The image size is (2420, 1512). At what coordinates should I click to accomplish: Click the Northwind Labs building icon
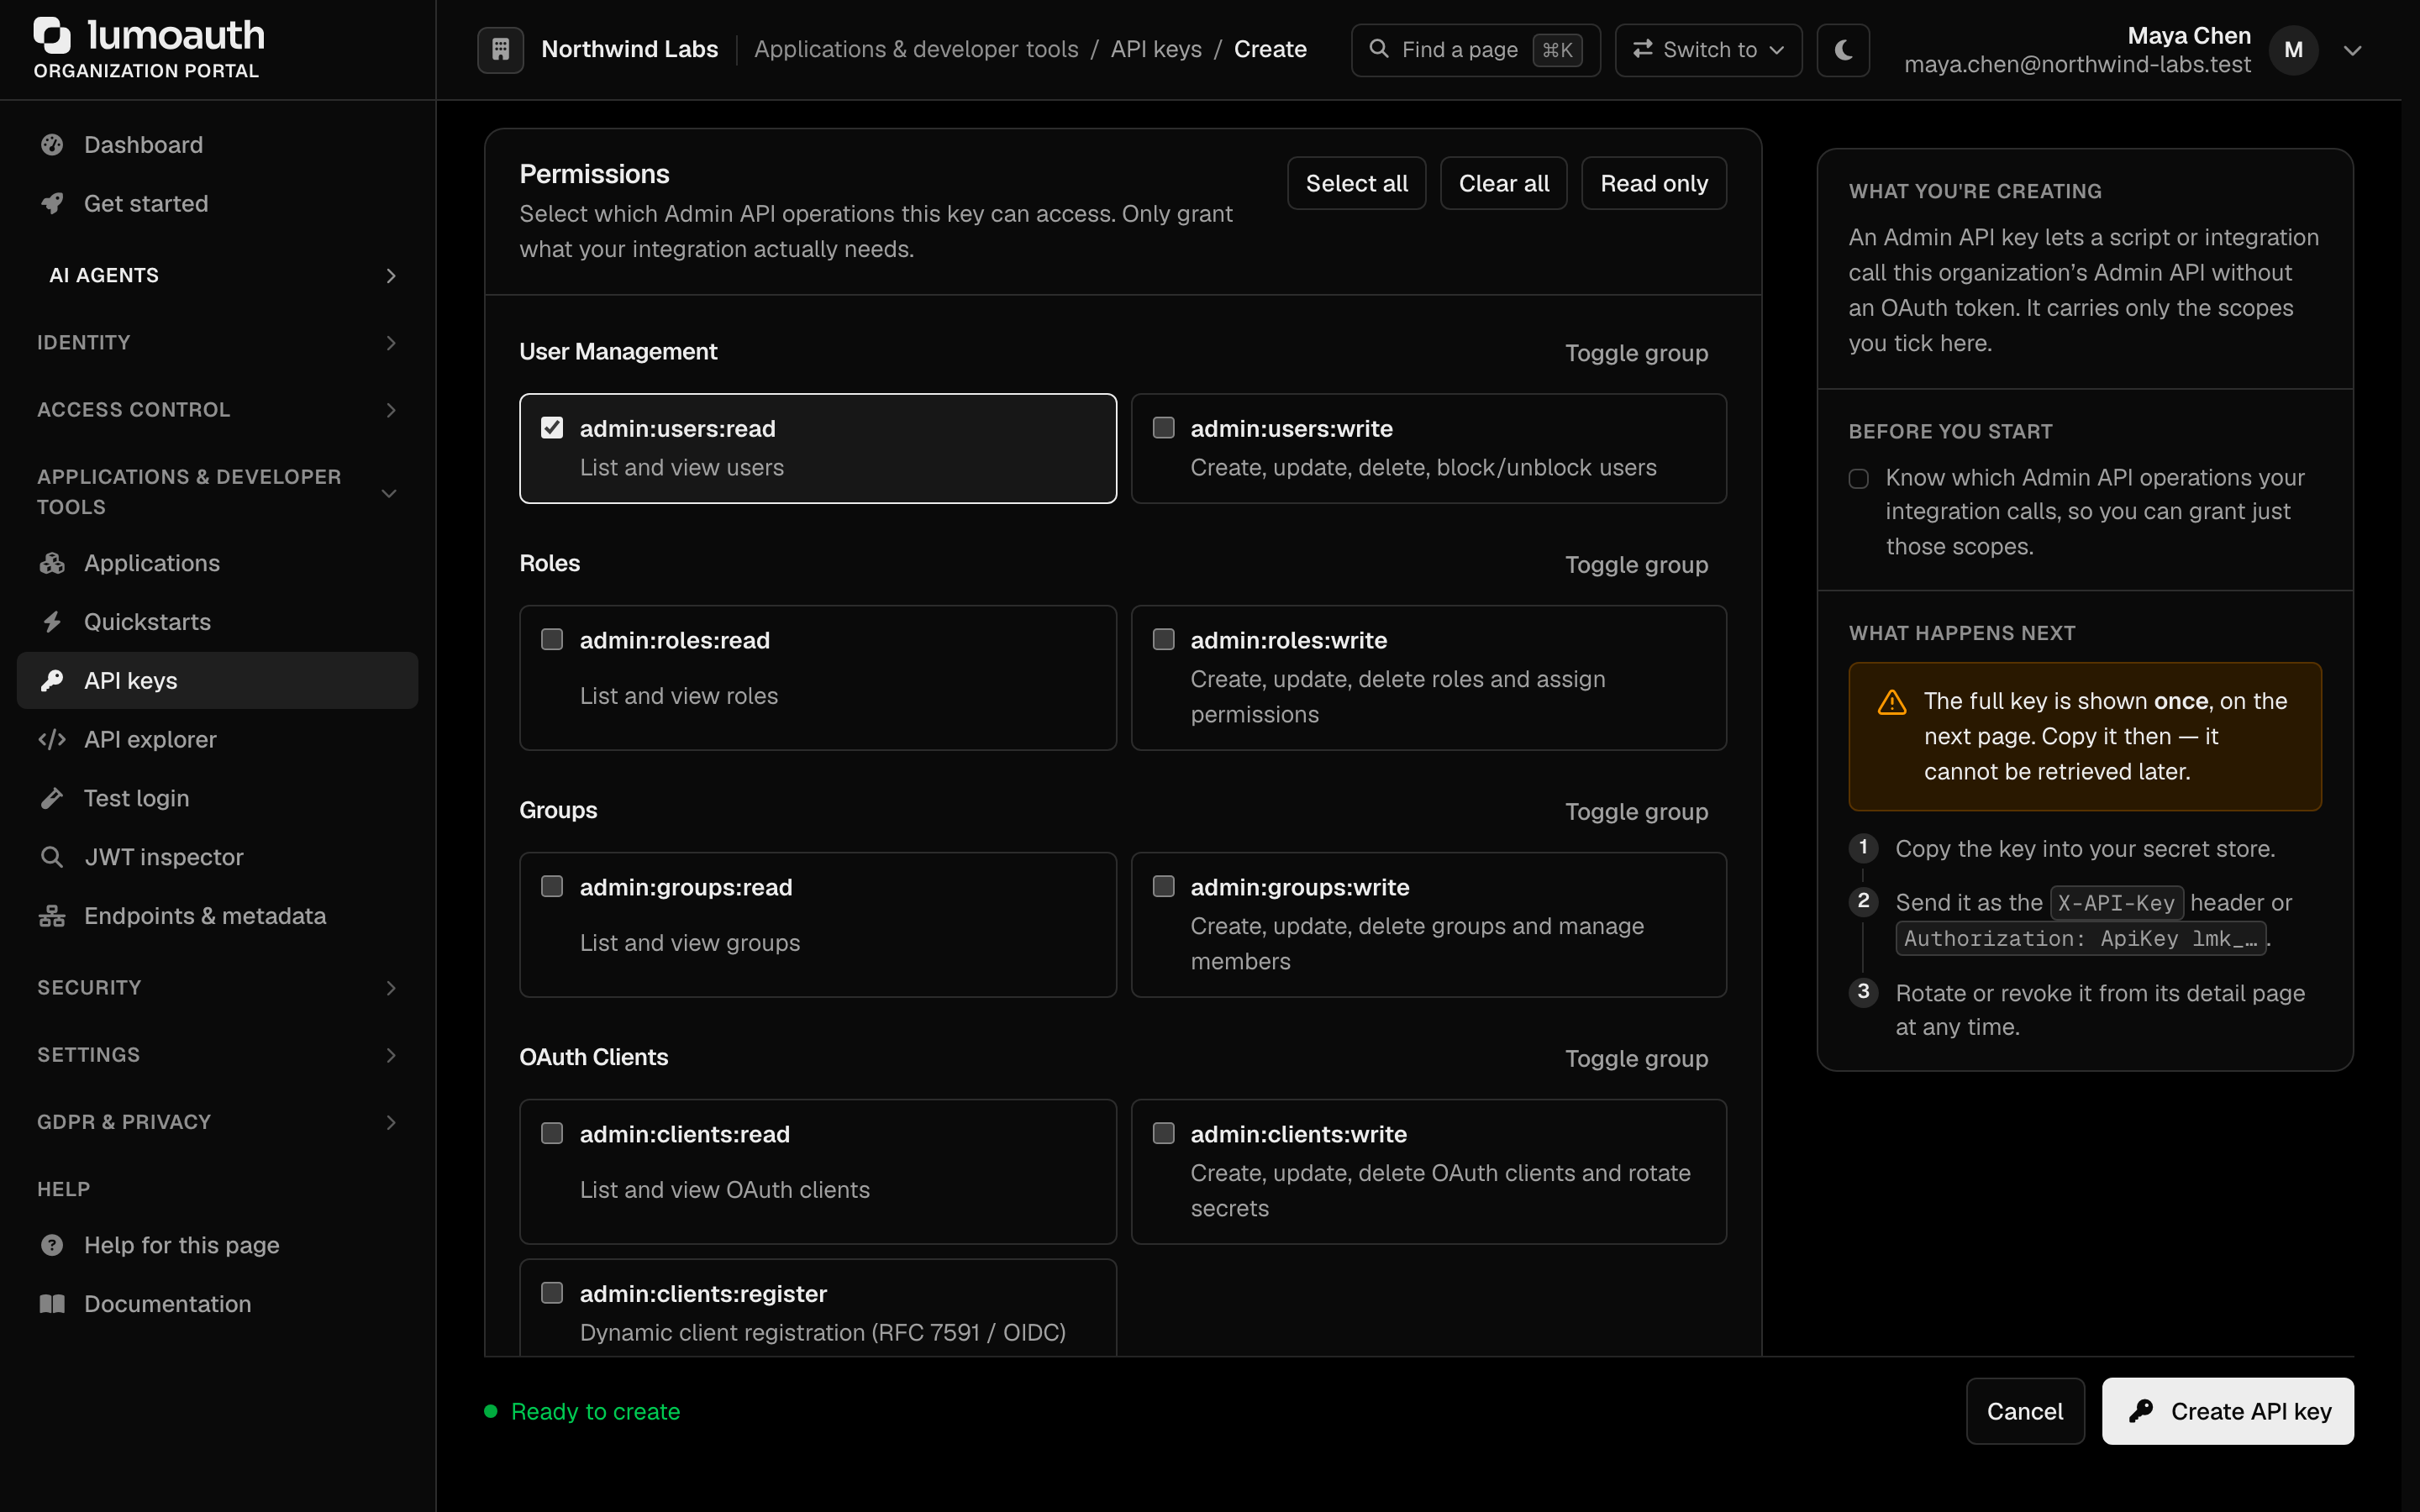(x=501, y=49)
